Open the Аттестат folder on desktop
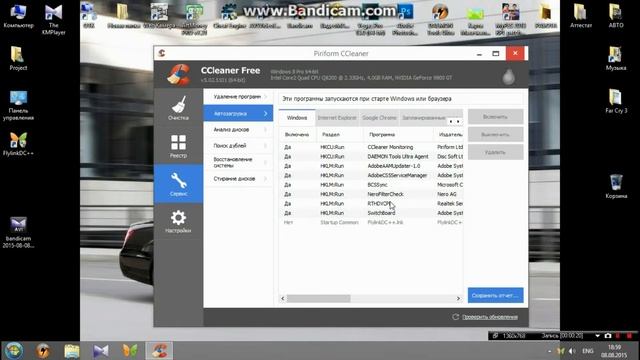Image resolution: width=640 pixels, height=360 pixels. 581,16
